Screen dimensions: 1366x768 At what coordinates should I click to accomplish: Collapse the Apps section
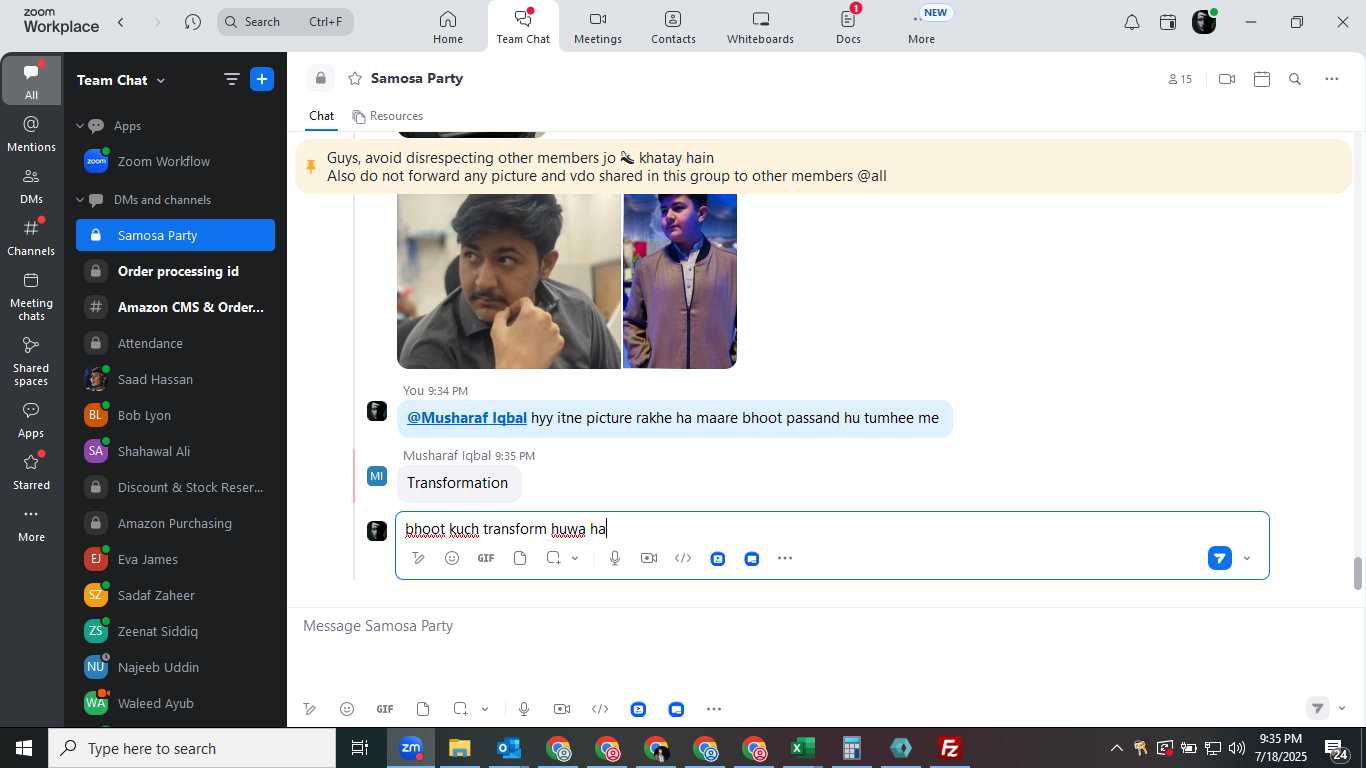pyautogui.click(x=80, y=126)
